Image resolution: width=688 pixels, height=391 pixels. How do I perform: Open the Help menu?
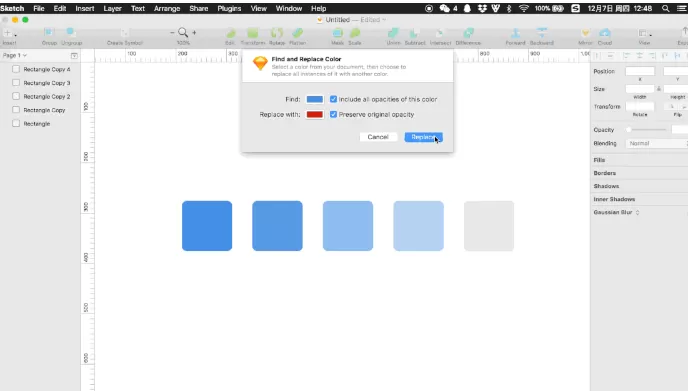click(319, 8)
